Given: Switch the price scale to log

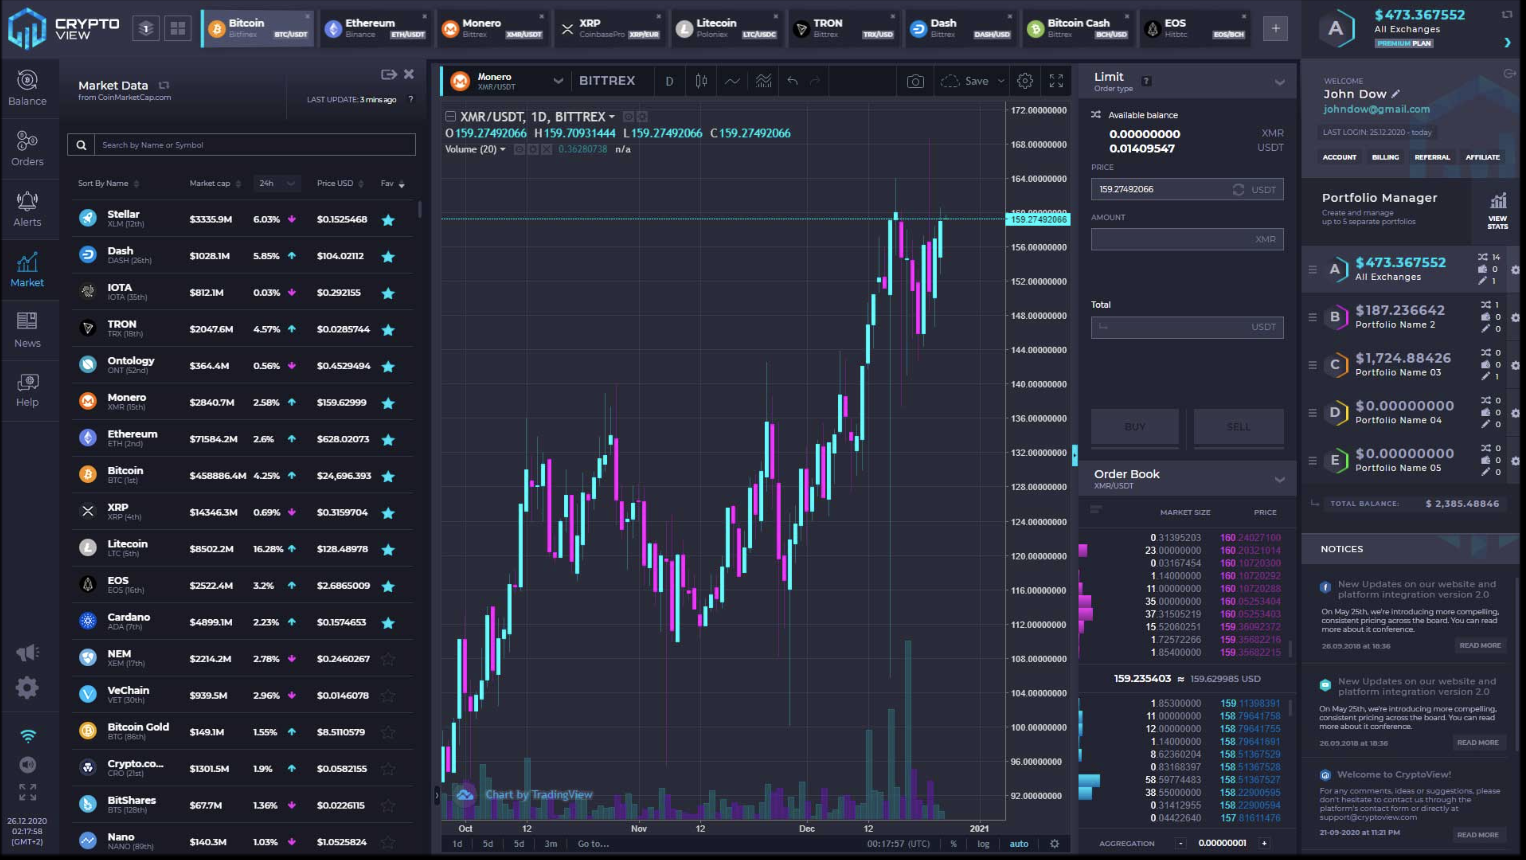Looking at the screenshot, I should (985, 843).
